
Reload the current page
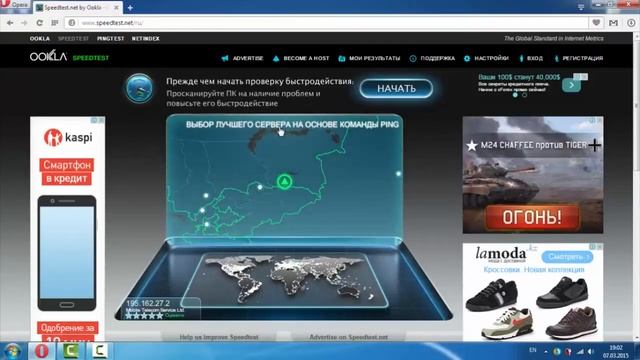coord(40,23)
